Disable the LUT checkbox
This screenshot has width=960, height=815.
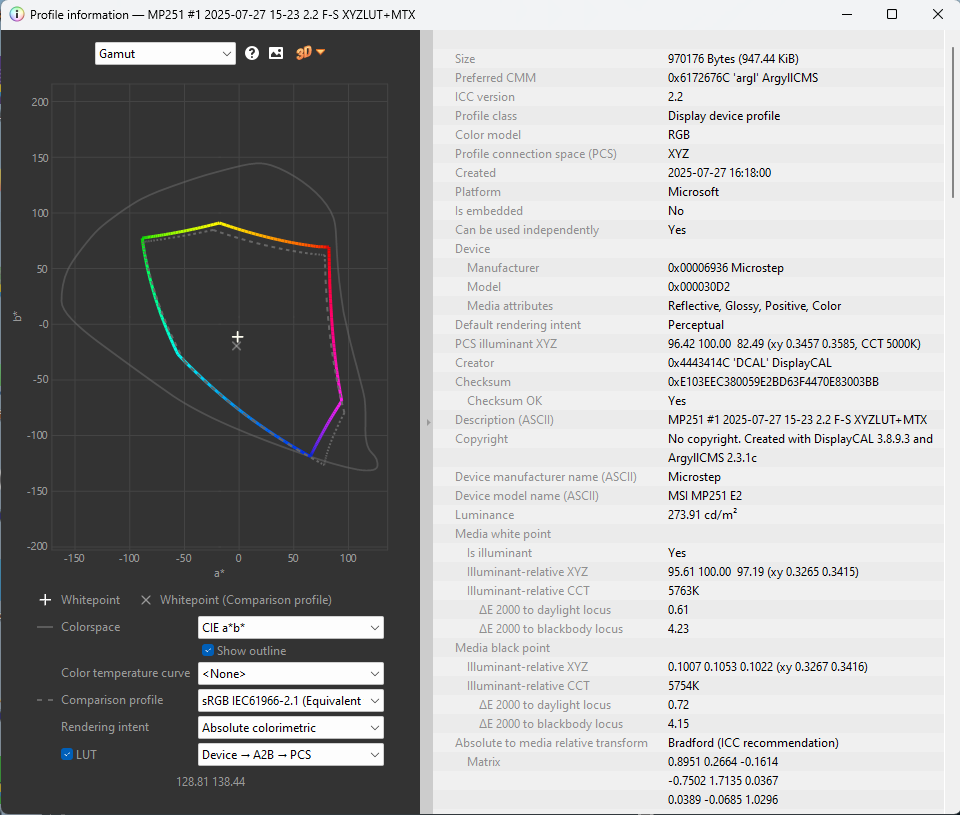pos(67,754)
